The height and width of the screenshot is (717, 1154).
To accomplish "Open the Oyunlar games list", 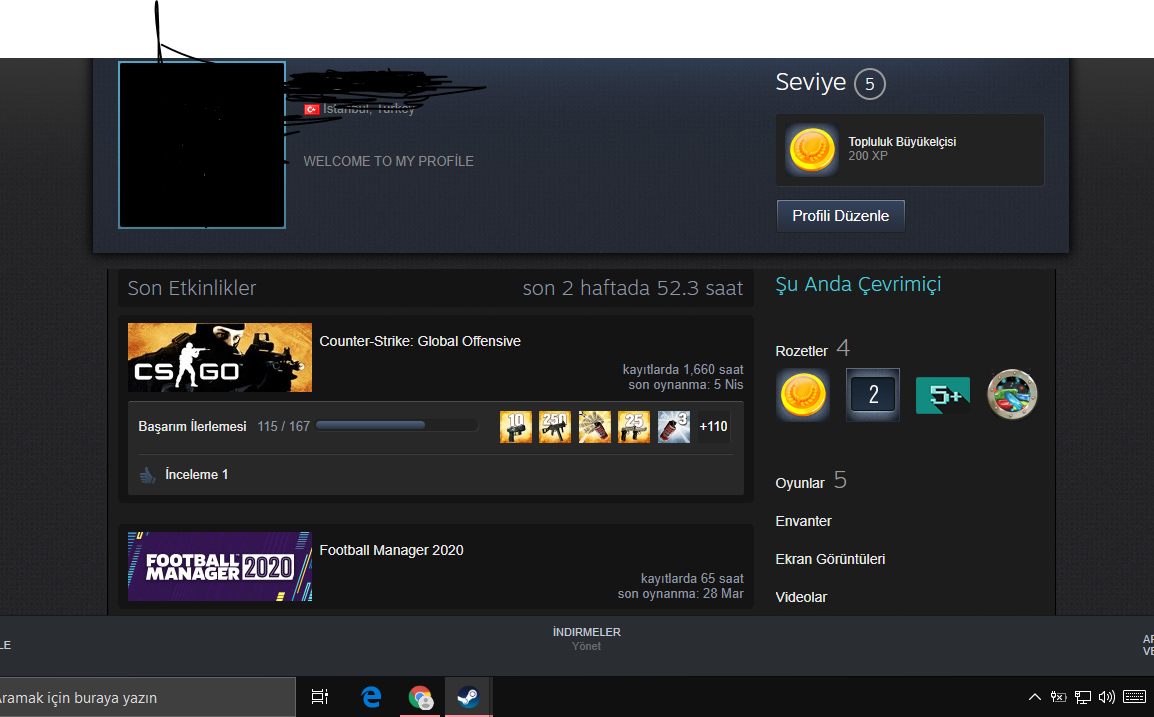I will pyautogui.click(x=800, y=484).
